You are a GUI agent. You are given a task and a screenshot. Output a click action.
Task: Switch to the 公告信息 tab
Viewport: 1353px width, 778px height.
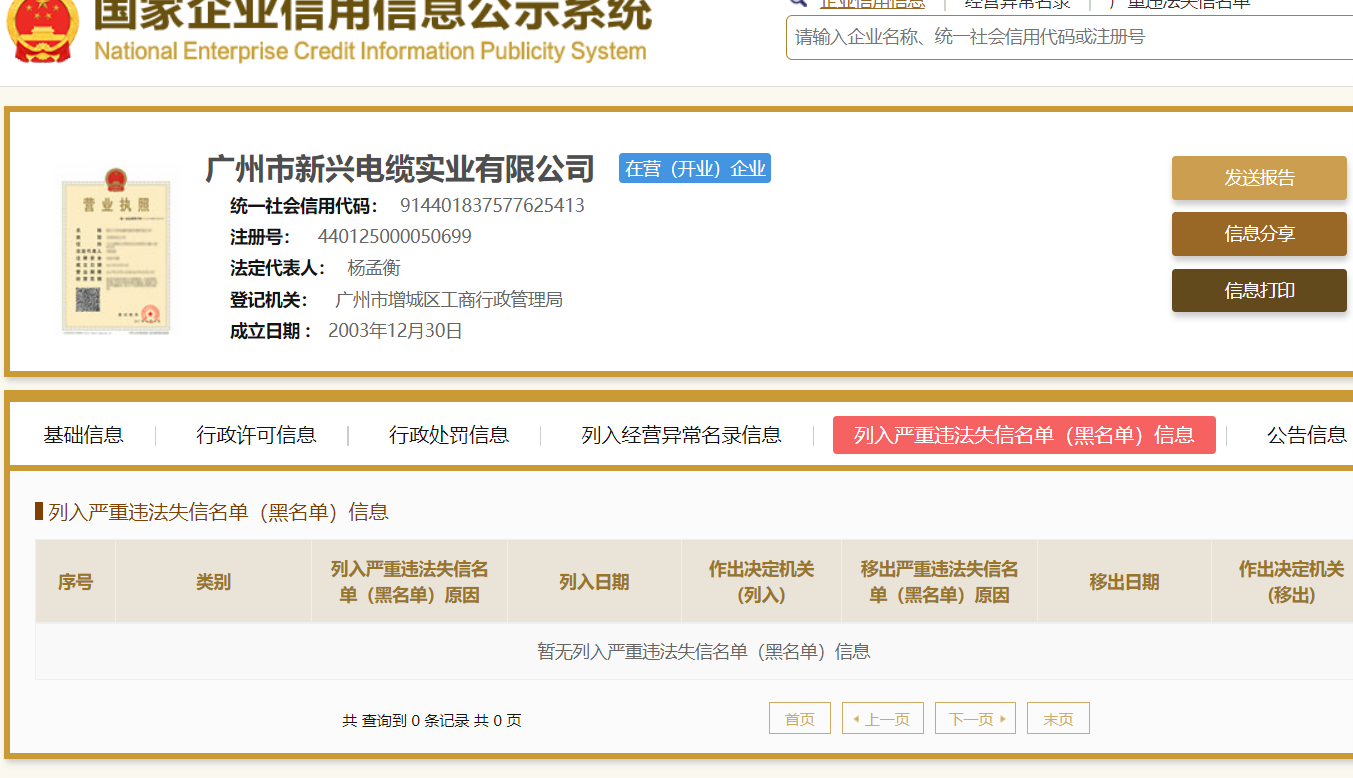(x=1307, y=435)
